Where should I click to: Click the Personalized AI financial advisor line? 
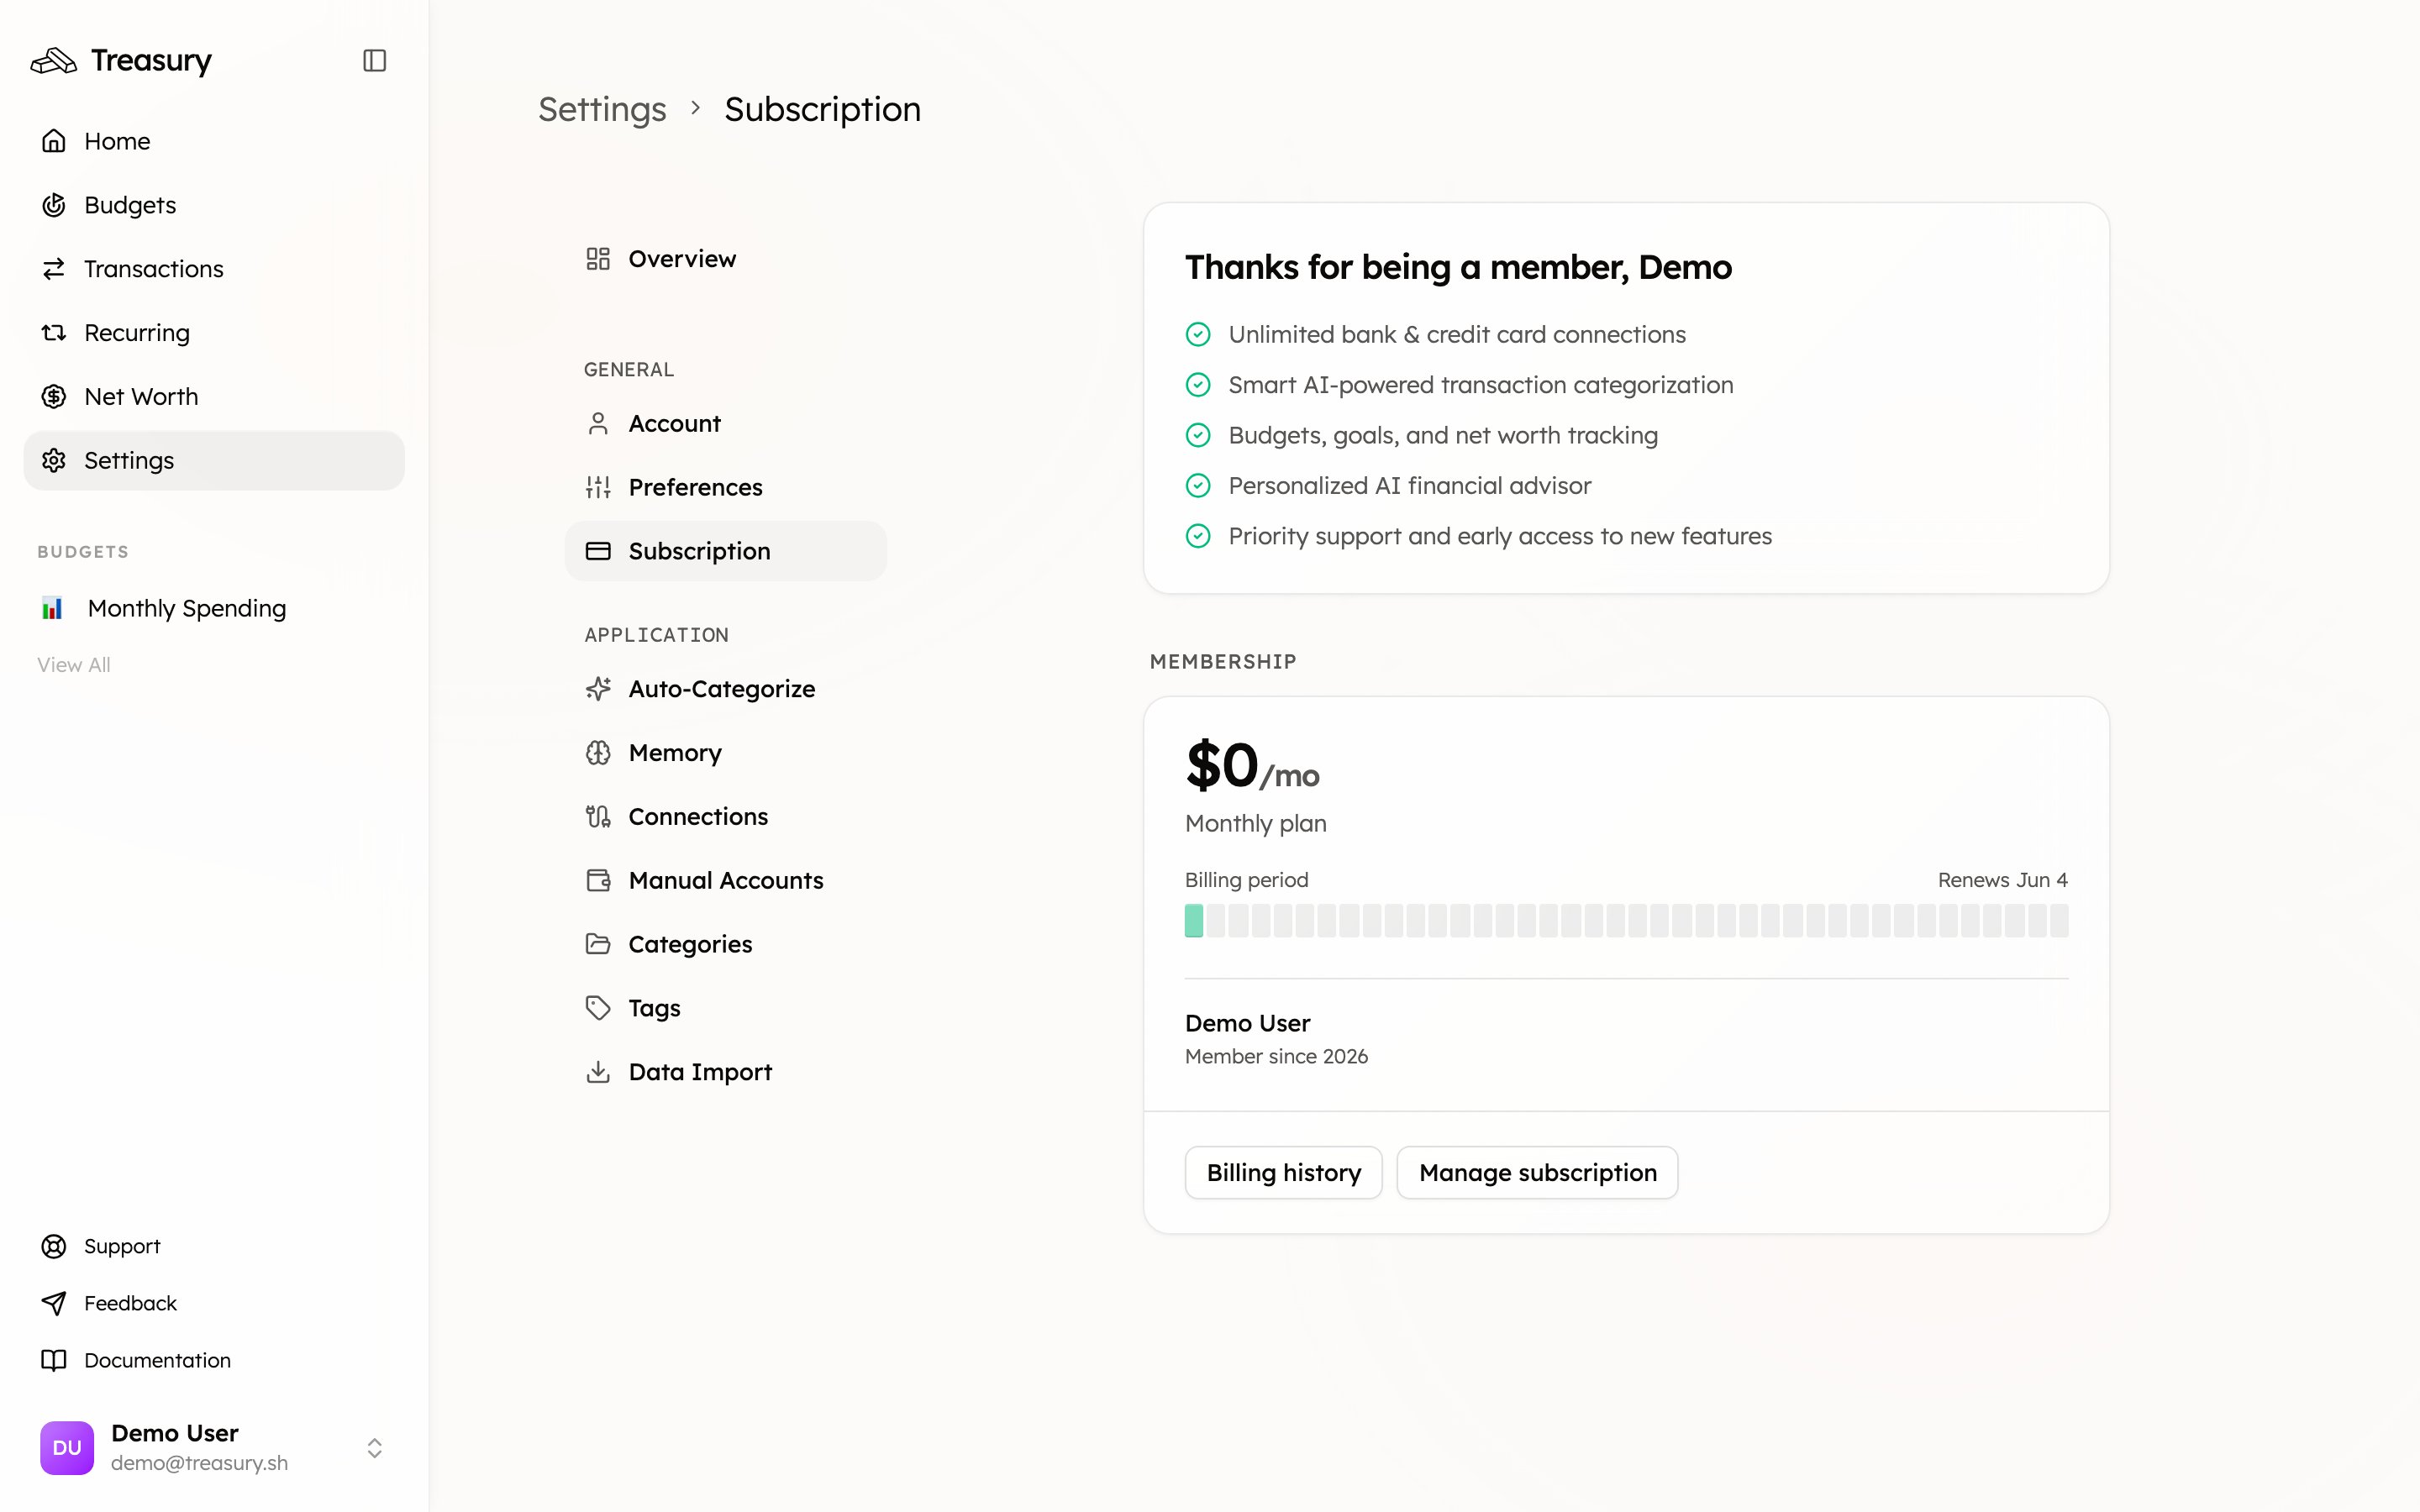1409,486
